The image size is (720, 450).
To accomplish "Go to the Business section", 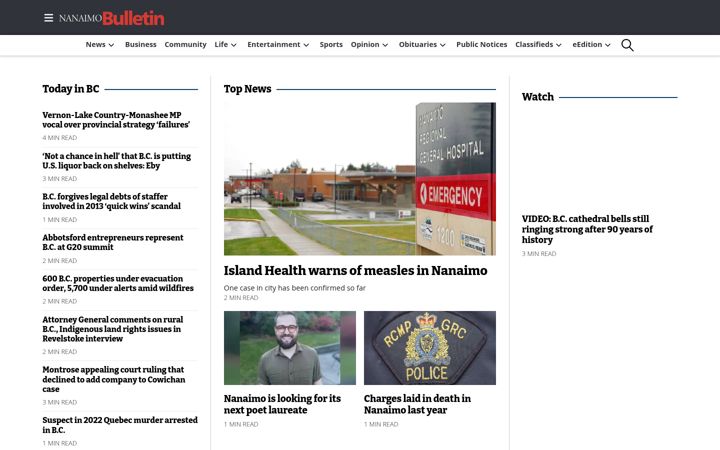I will point(141,45).
